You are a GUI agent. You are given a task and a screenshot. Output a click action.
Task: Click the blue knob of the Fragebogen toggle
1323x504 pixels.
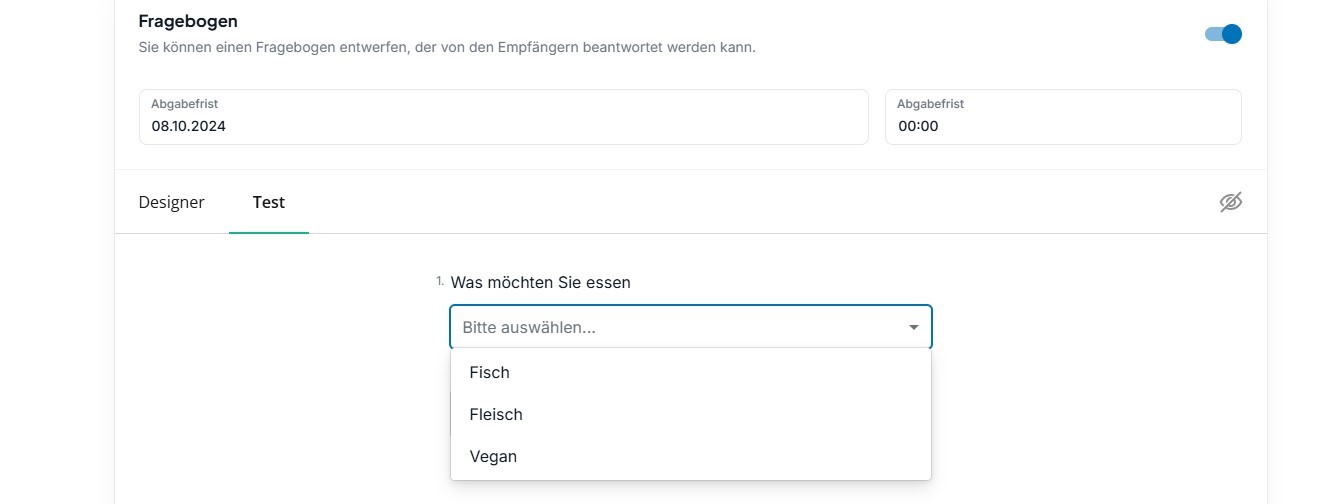[x=1231, y=34]
